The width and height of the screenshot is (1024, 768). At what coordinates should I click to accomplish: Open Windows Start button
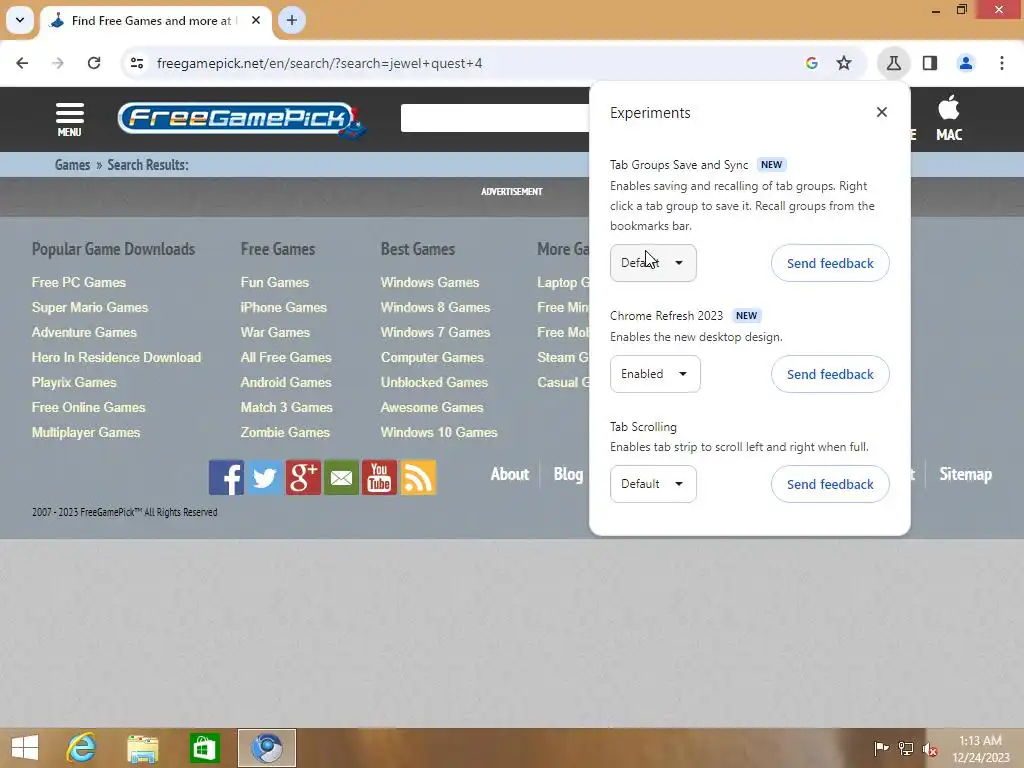(25, 748)
